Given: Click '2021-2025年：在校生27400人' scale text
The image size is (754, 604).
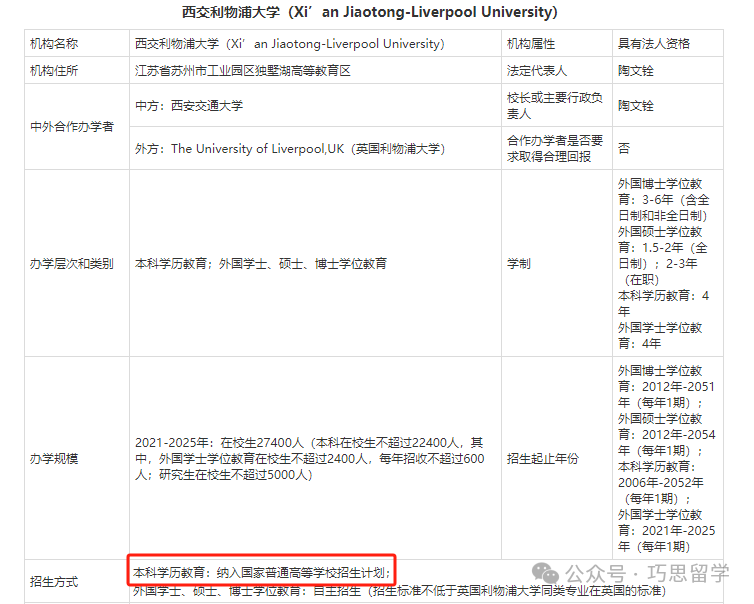Looking at the screenshot, I should pyautogui.click(x=310, y=458).
